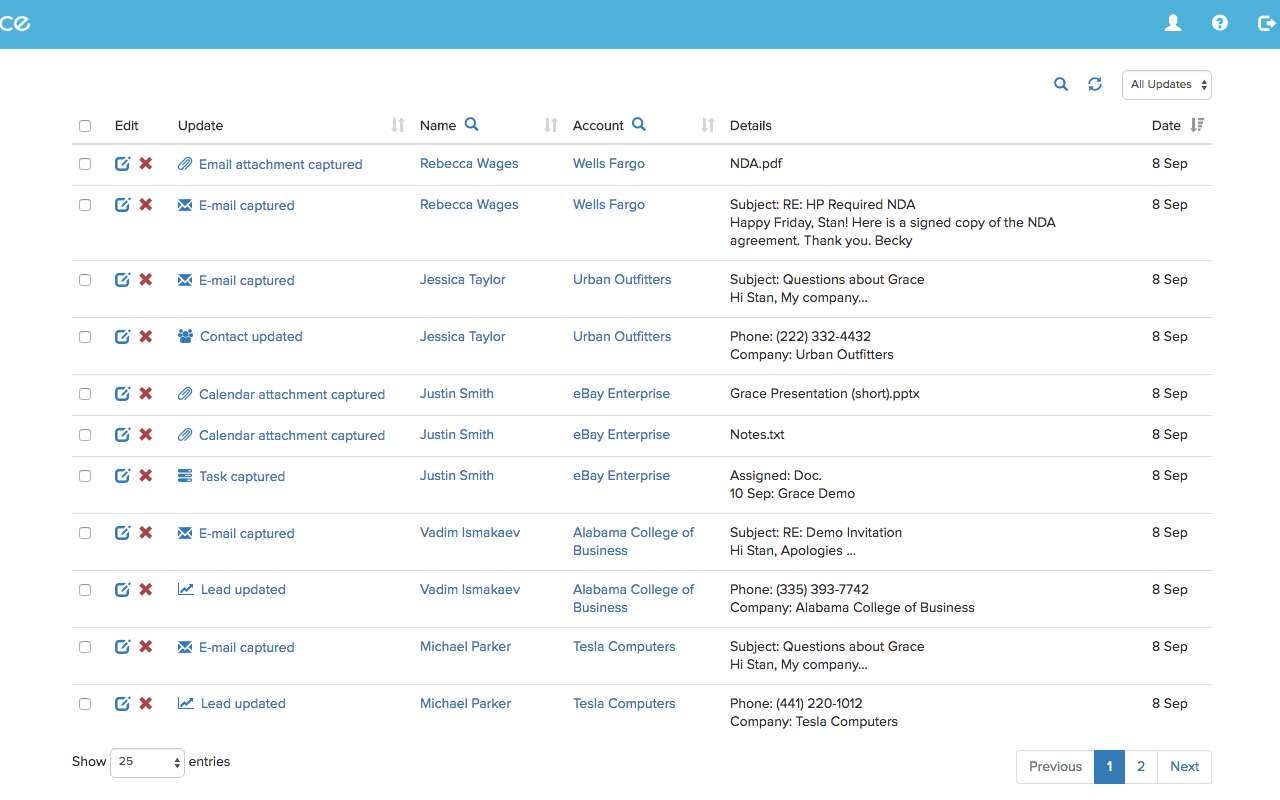Click the NDA.pdf details text
This screenshot has height=800, width=1280.
[756, 163]
